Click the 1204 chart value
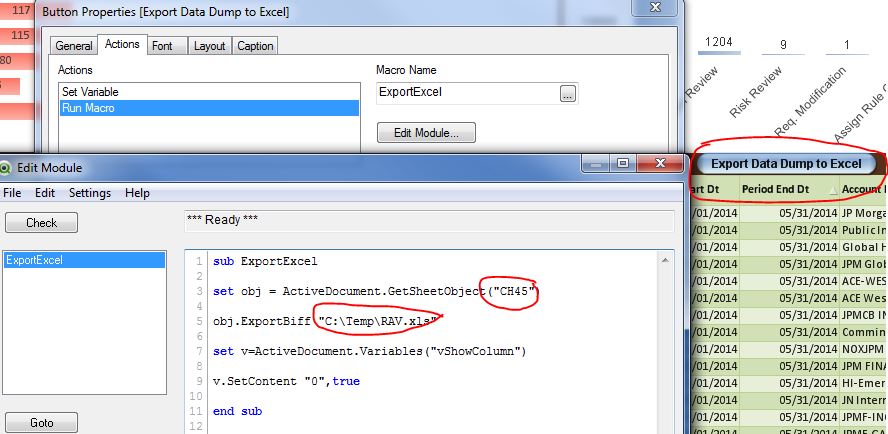This screenshot has height=434, width=888. coord(719,42)
